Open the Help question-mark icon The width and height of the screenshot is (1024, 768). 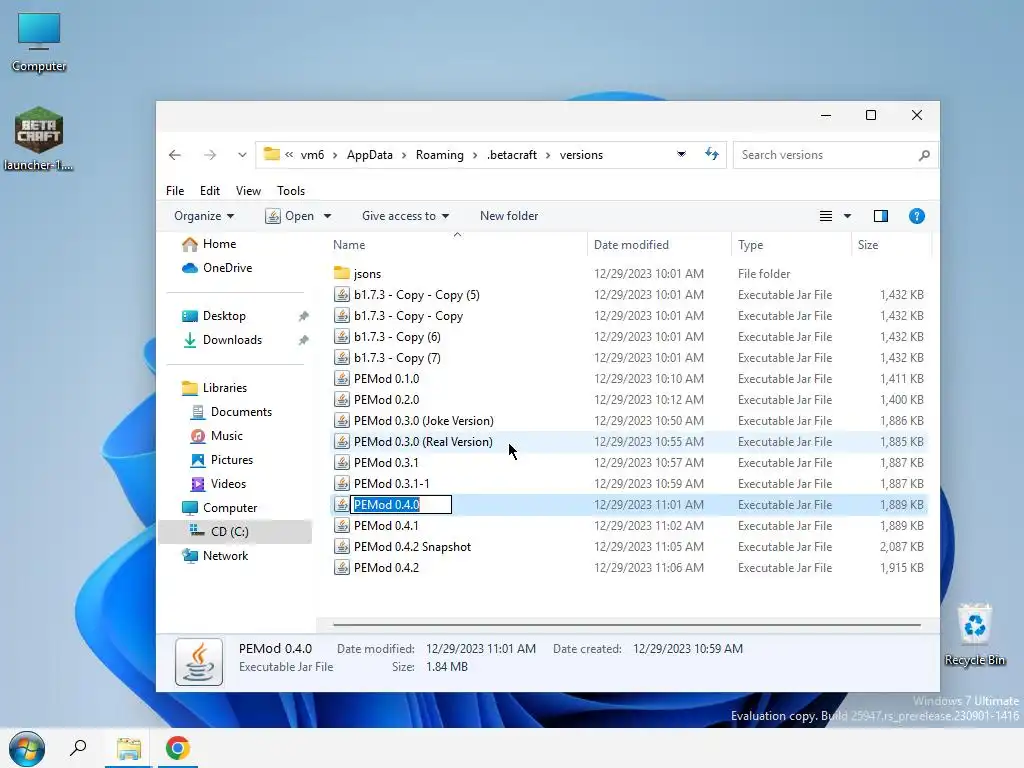click(x=916, y=216)
